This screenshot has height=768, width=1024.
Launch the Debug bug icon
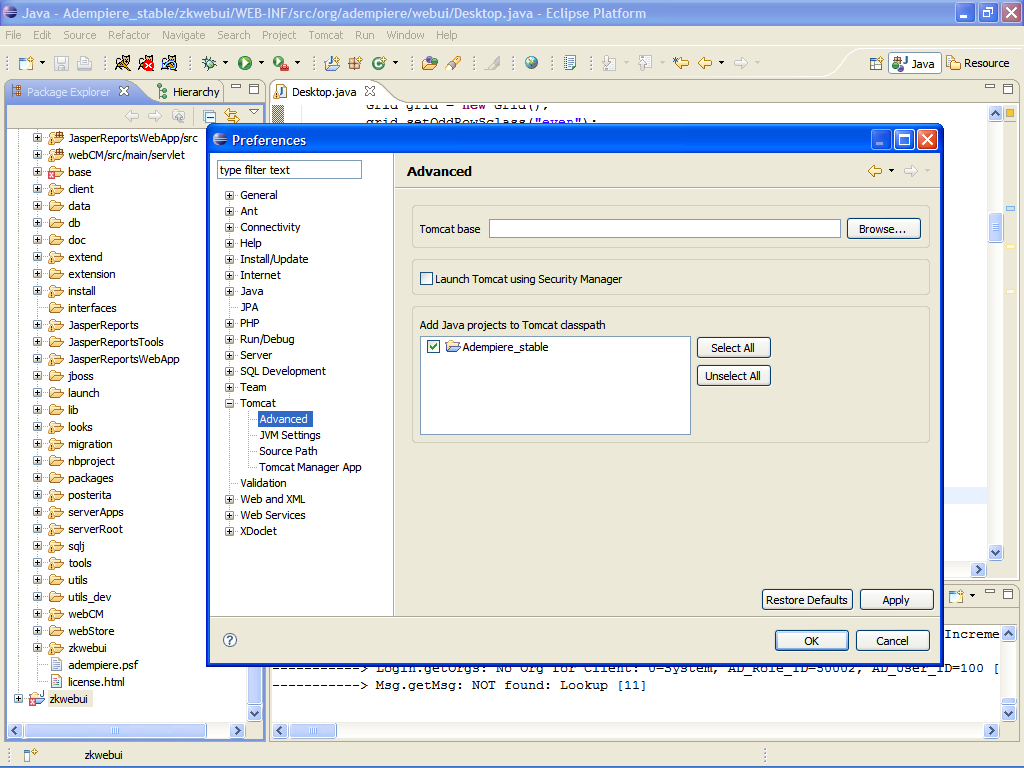[209, 63]
